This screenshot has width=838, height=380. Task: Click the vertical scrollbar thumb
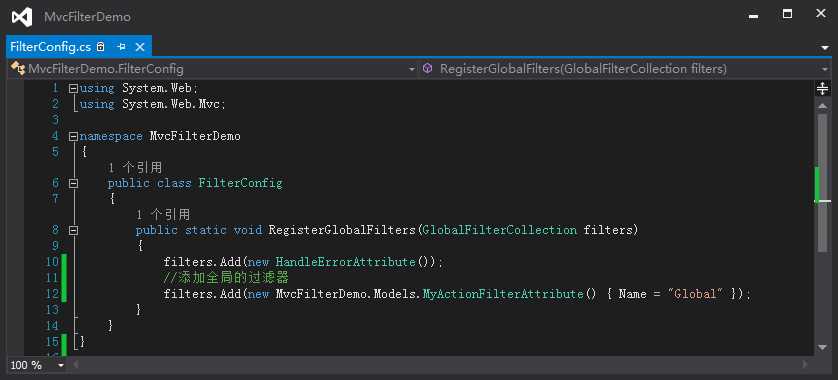pyautogui.click(x=823, y=182)
